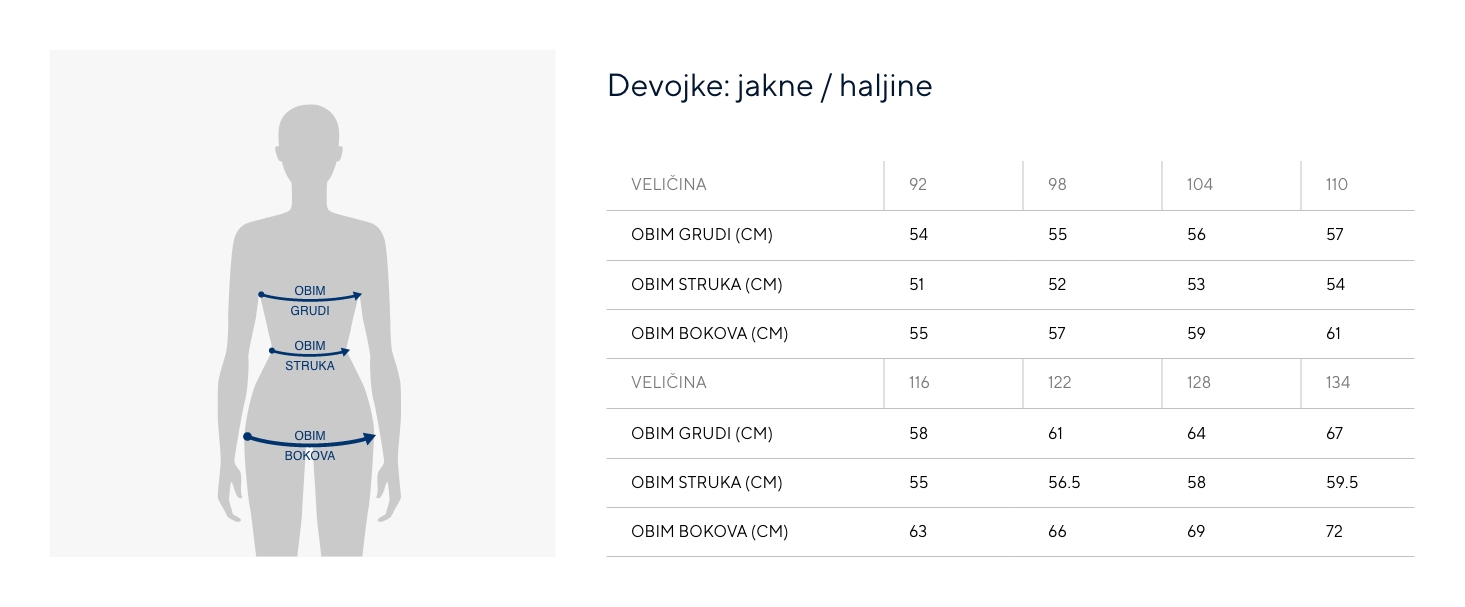Click the first OBIM GRUDI (CM) row label
This screenshot has width=1465, height=607.
(x=702, y=235)
